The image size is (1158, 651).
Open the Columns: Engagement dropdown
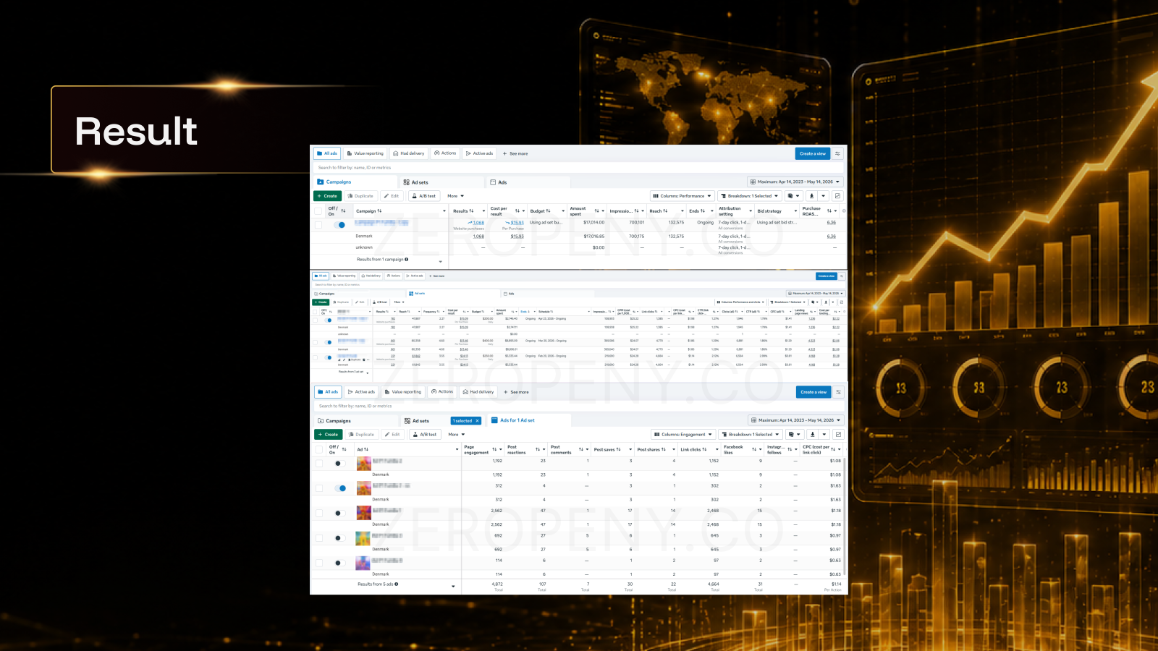pos(683,434)
